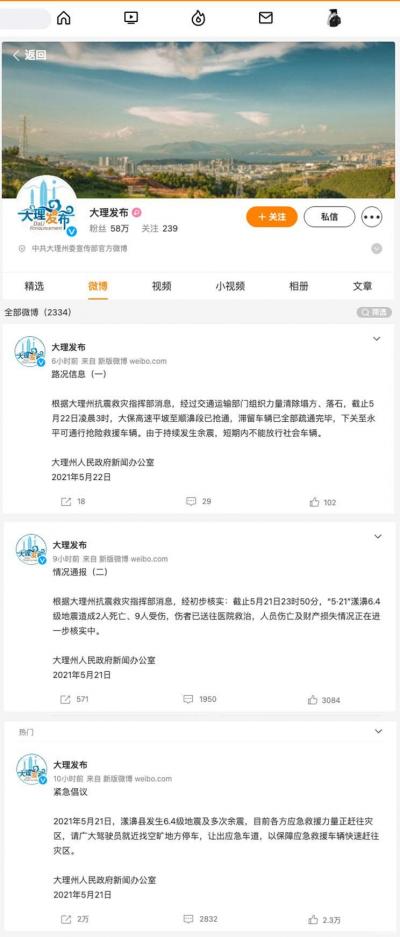
Task: Expand the menu chevron on 路况信息 post
Action: pos(377,339)
